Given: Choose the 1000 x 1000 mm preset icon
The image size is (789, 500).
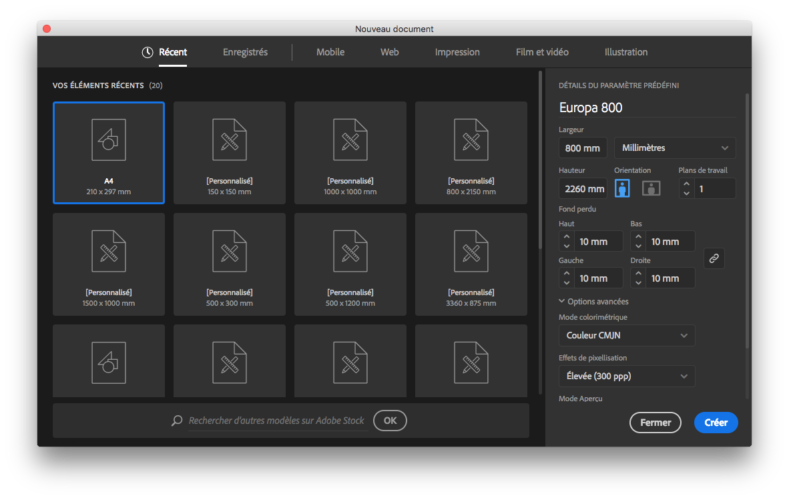Looking at the screenshot, I should pos(350,141).
